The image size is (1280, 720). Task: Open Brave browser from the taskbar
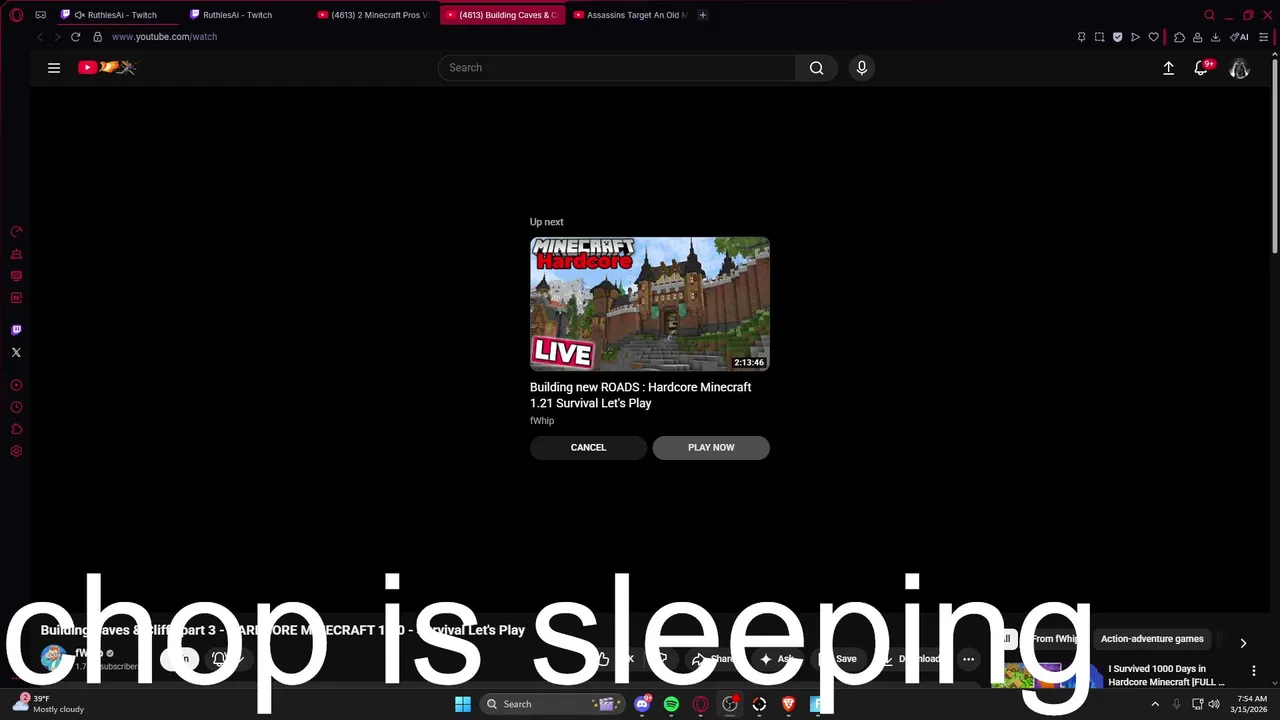788,704
